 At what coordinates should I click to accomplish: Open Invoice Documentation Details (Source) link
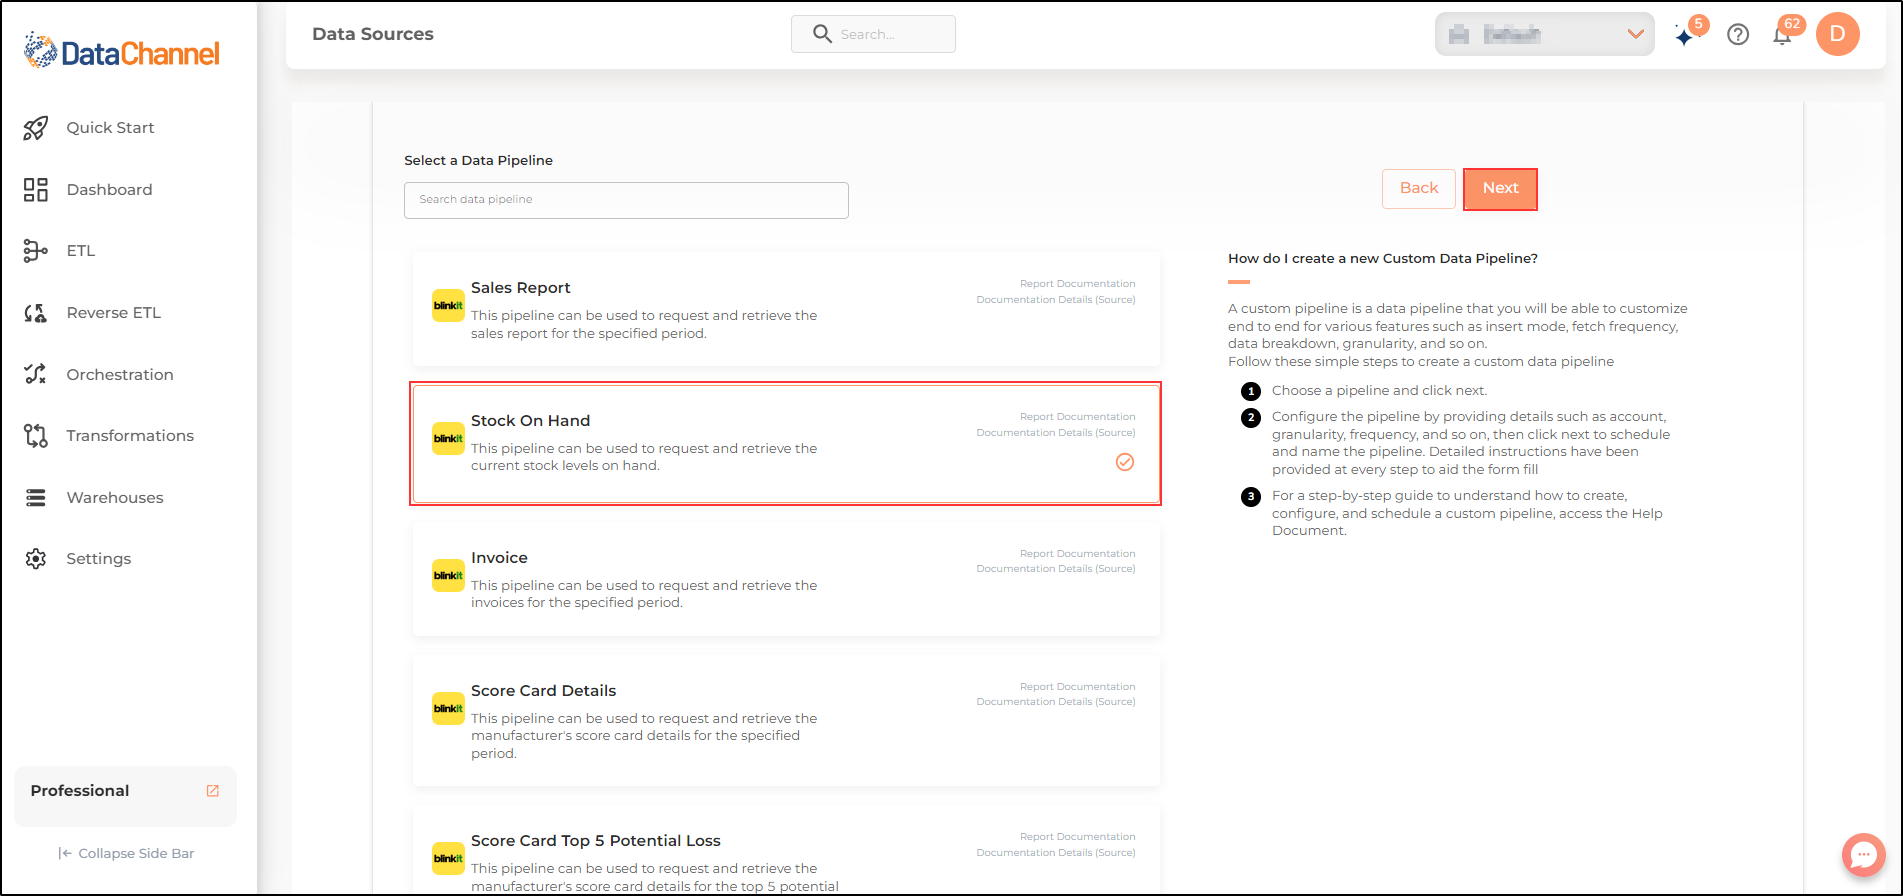coord(1055,569)
